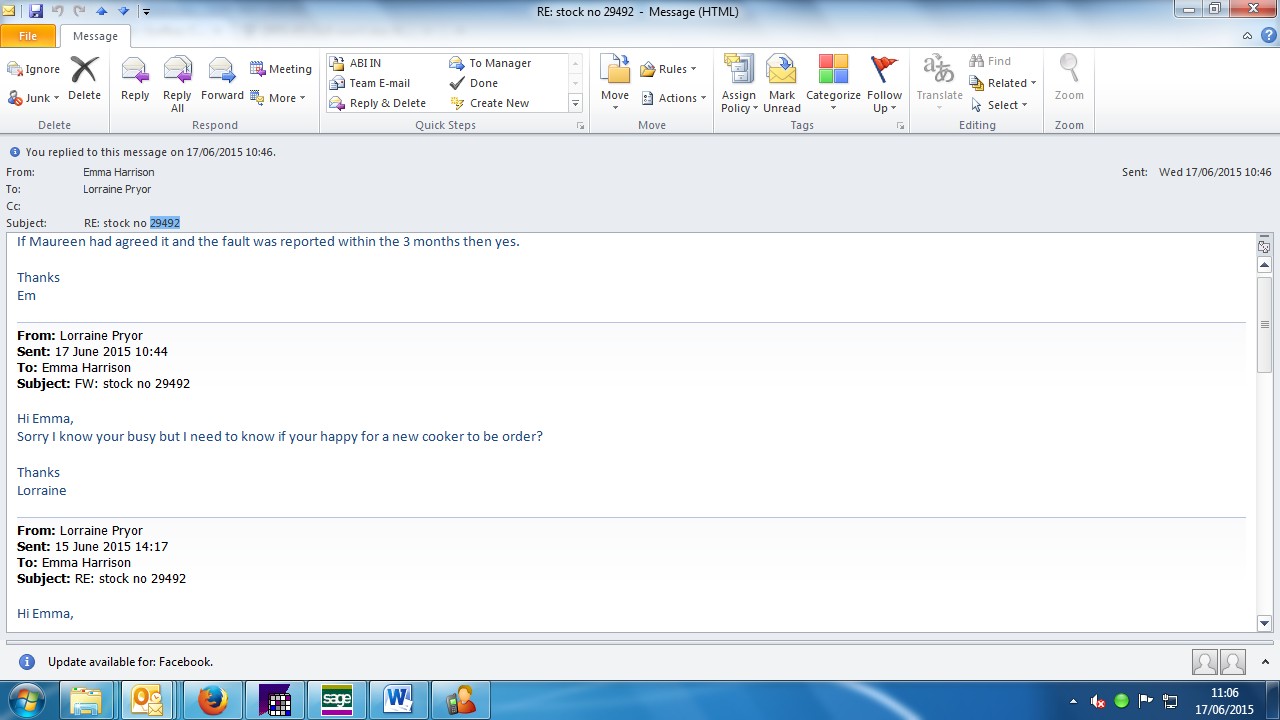Open the Categorize color squares menu

click(x=833, y=83)
